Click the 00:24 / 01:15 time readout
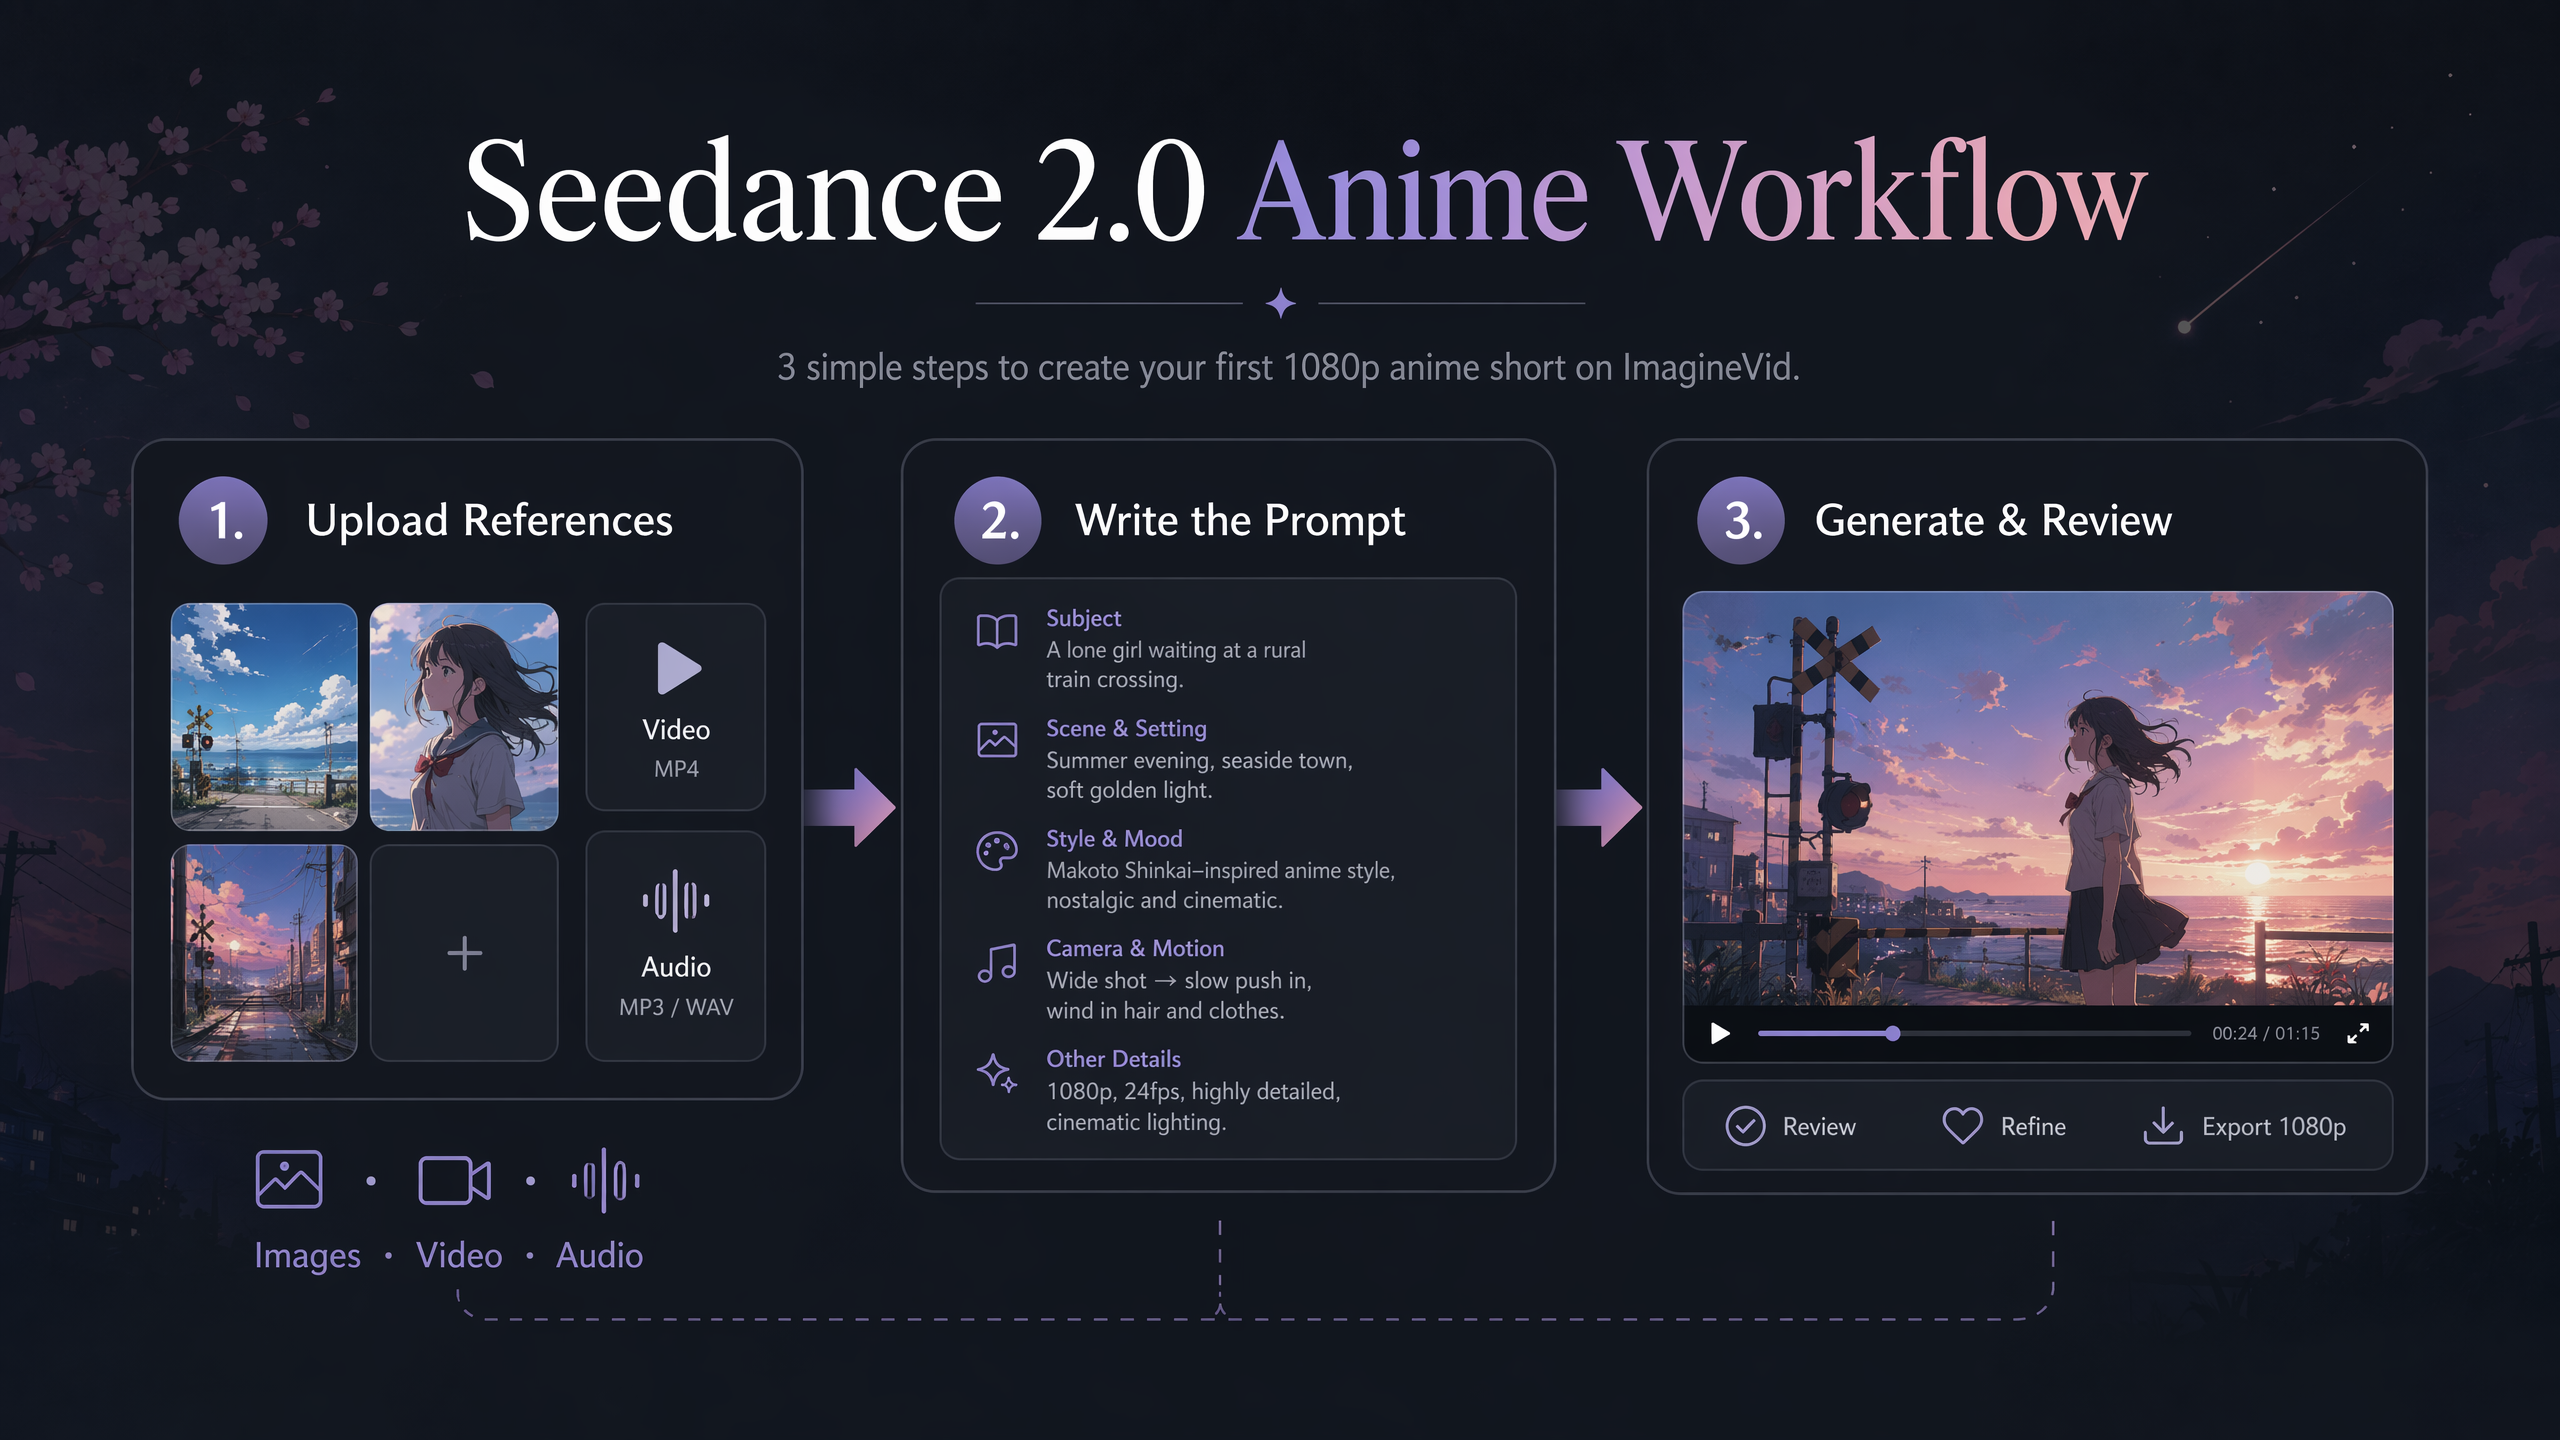 (2265, 1033)
